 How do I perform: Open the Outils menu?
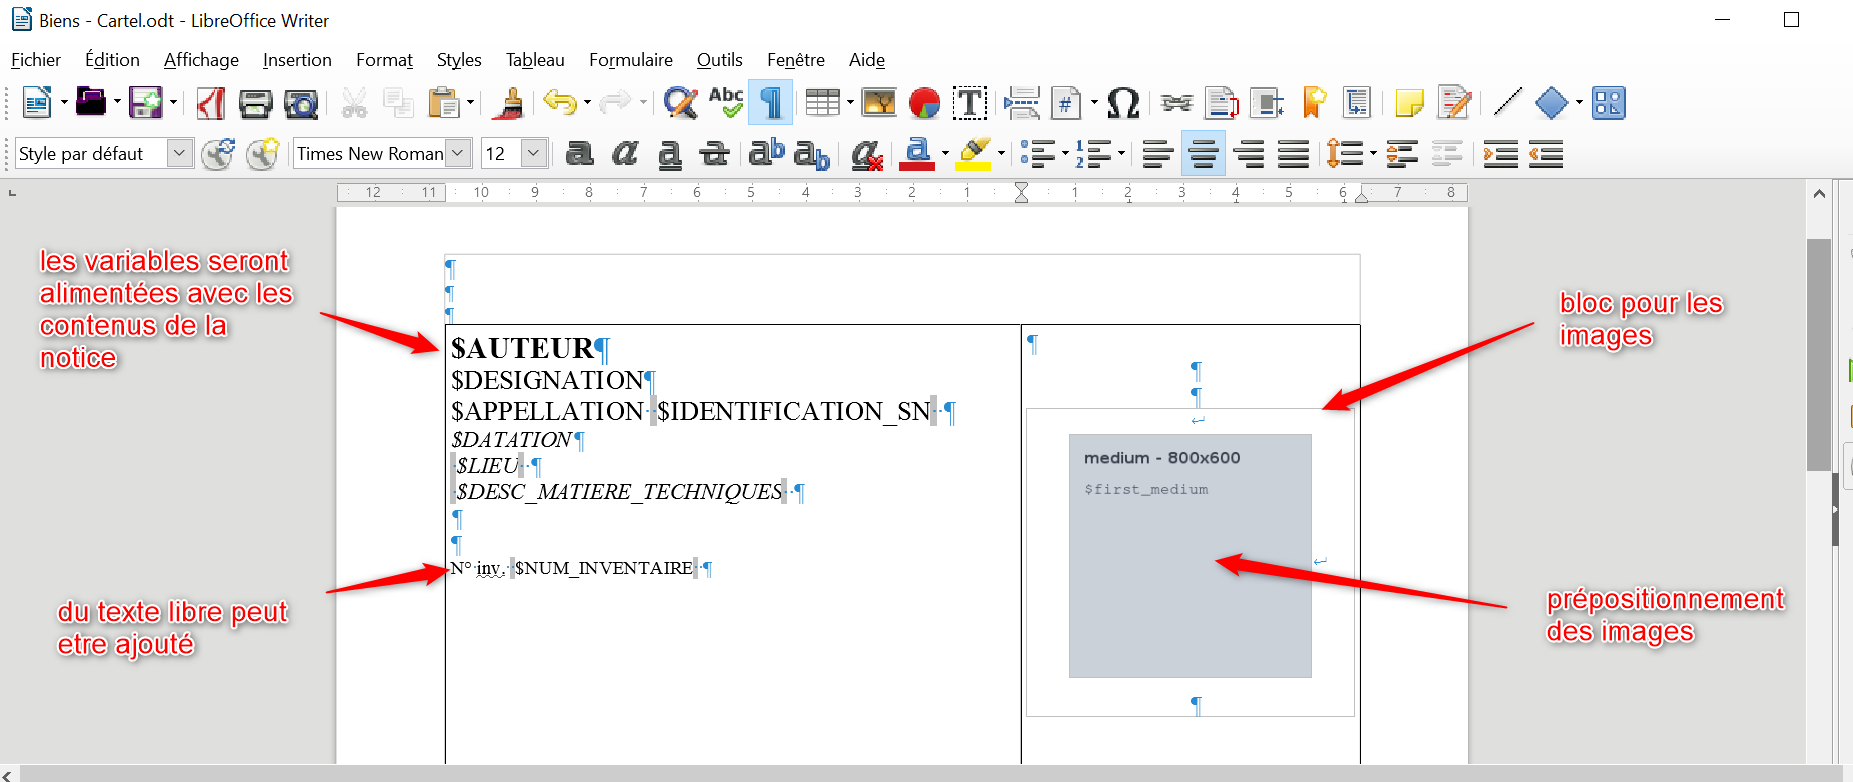pos(720,60)
